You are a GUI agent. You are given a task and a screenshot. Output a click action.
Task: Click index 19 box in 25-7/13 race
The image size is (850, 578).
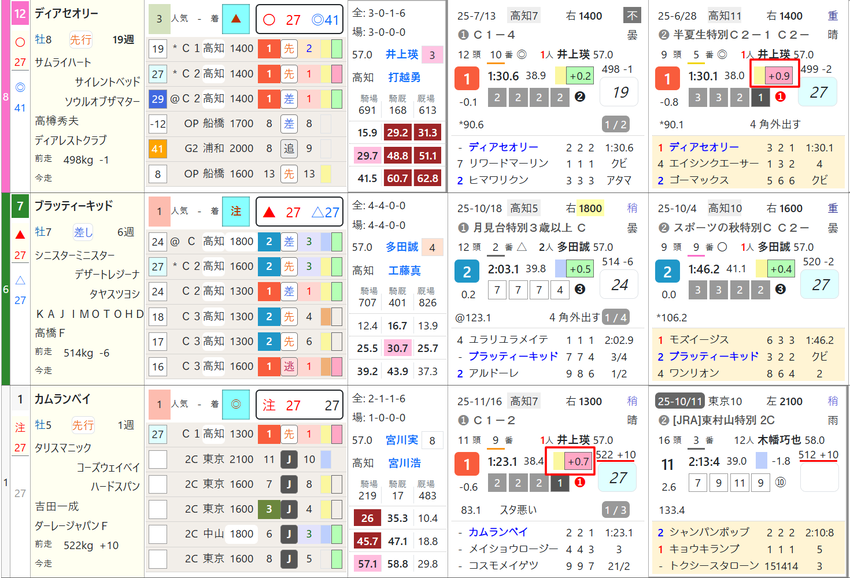[x=620, y=93]
